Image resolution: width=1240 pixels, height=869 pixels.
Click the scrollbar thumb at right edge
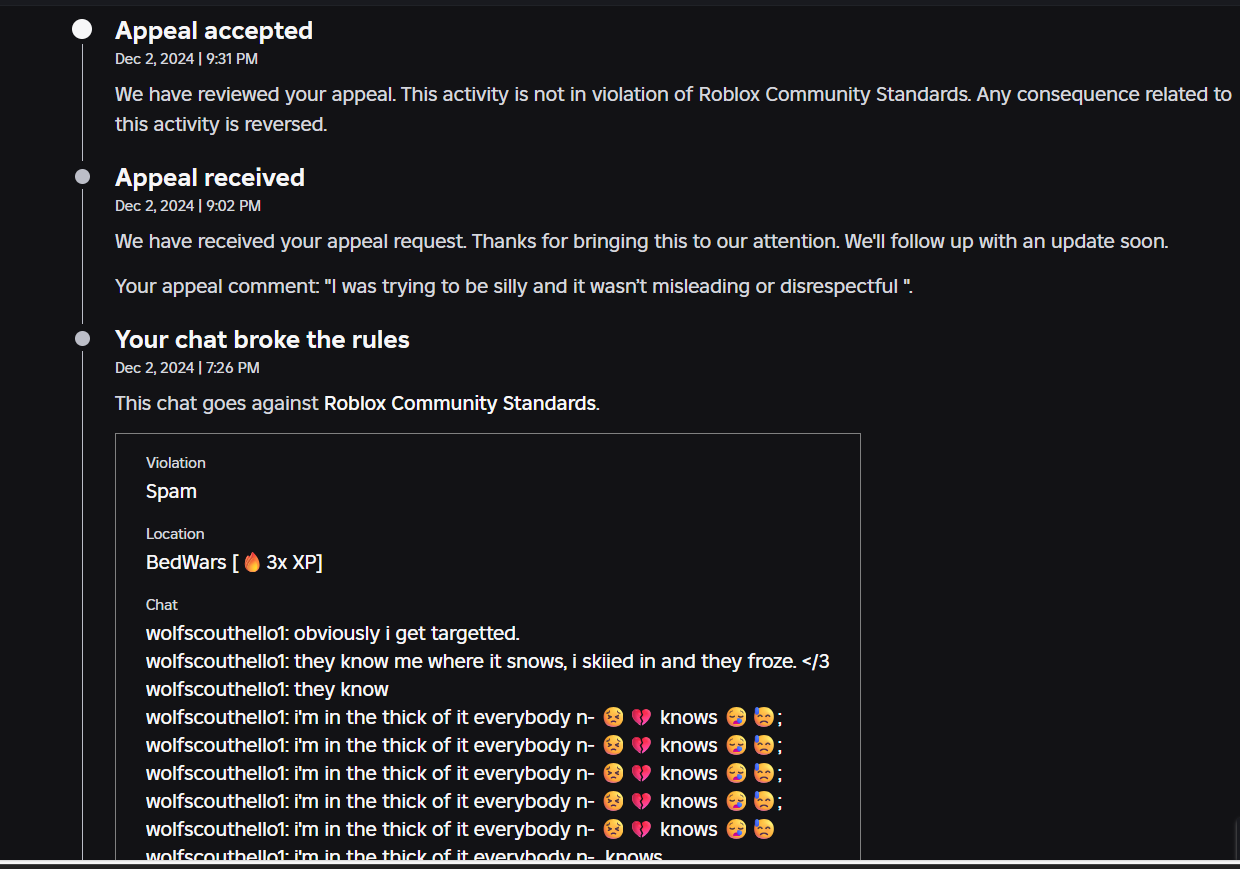[1235, 838]
